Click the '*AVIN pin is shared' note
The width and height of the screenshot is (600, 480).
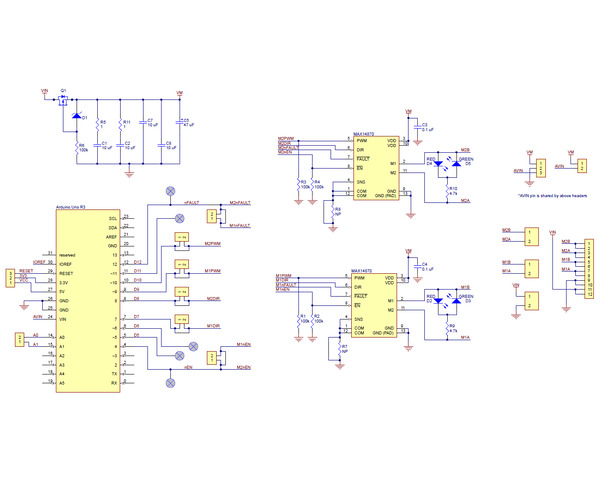(x=553, y=196)
